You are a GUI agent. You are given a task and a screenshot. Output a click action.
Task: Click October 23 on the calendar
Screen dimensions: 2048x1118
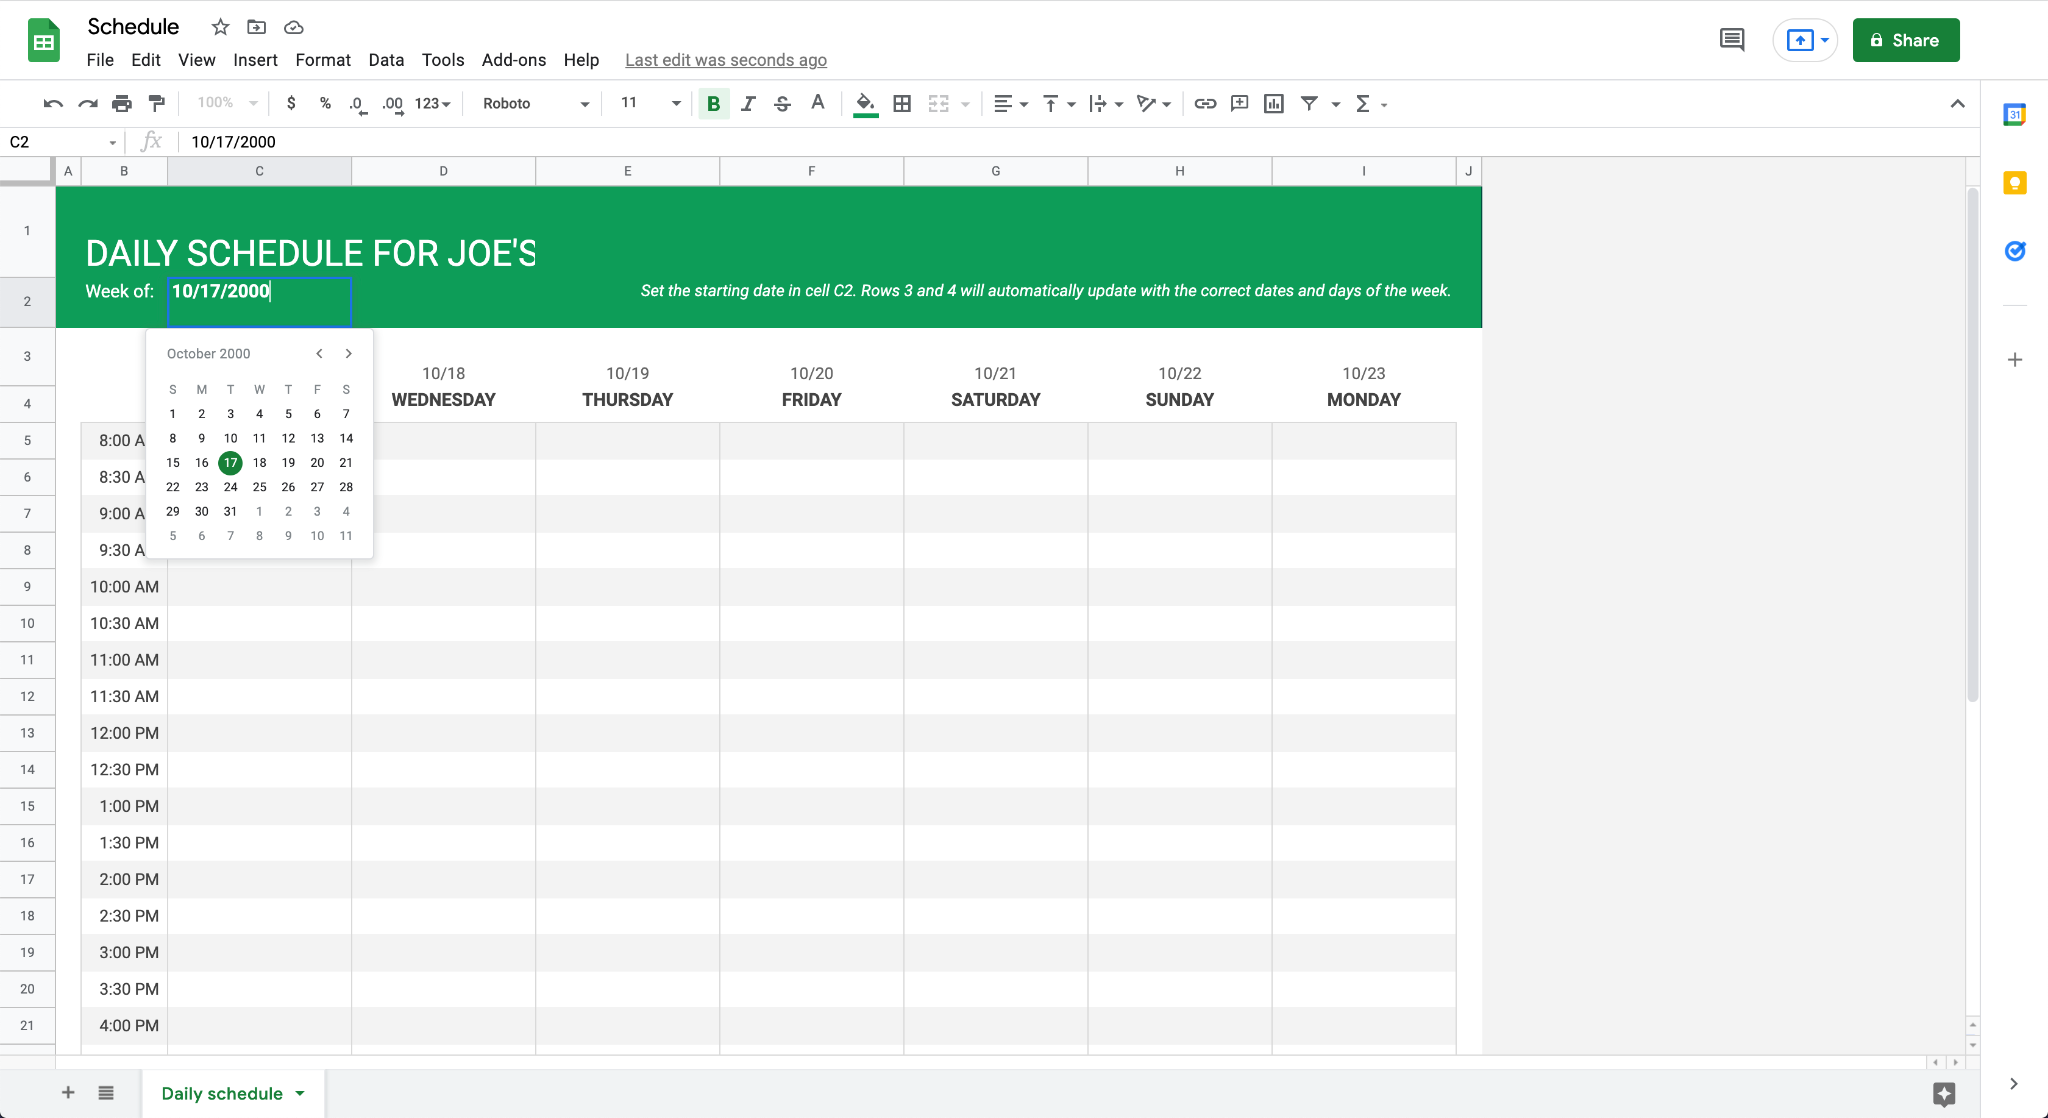click(x=201, y=486)
